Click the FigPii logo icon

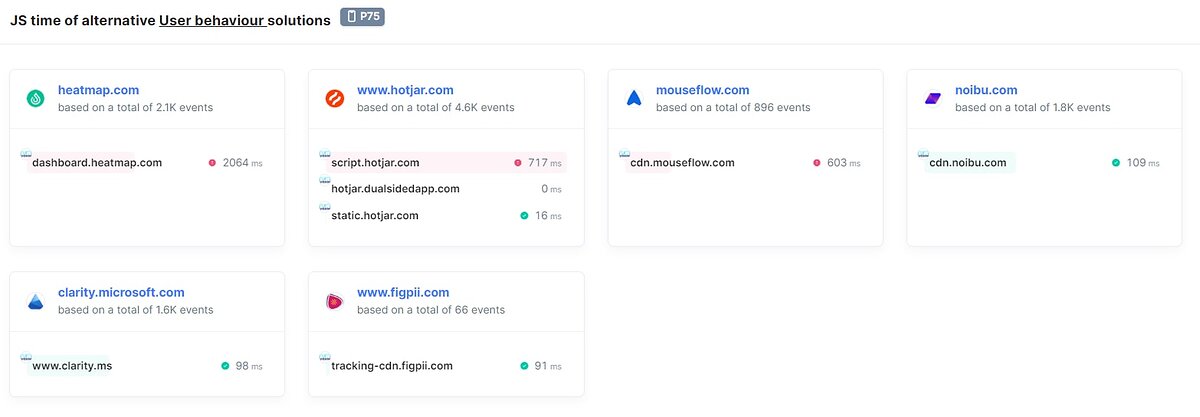(x=335, y=301)
